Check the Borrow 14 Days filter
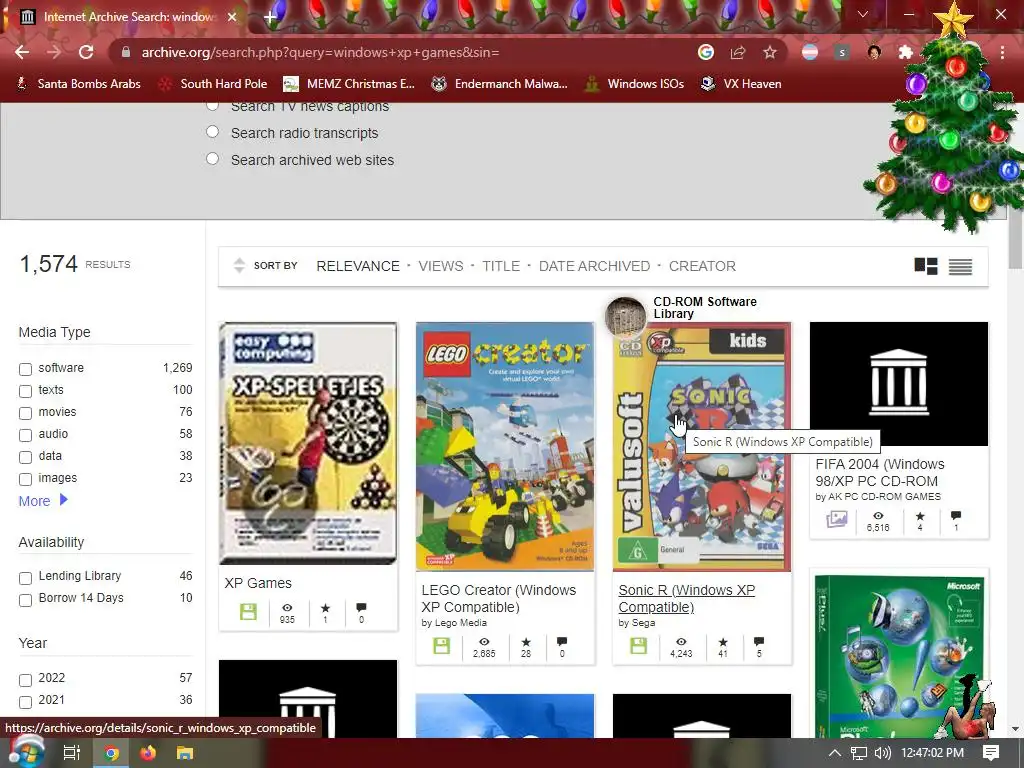 tap(25, 600)
